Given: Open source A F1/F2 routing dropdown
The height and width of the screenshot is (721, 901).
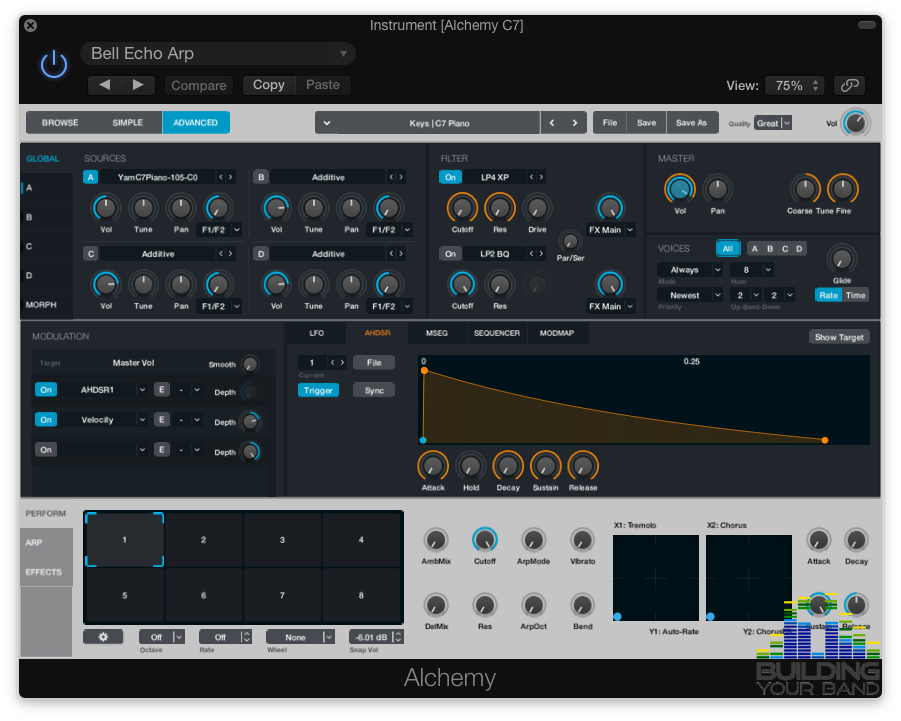Looking at the screenshot, I should [x=219, y=229].
